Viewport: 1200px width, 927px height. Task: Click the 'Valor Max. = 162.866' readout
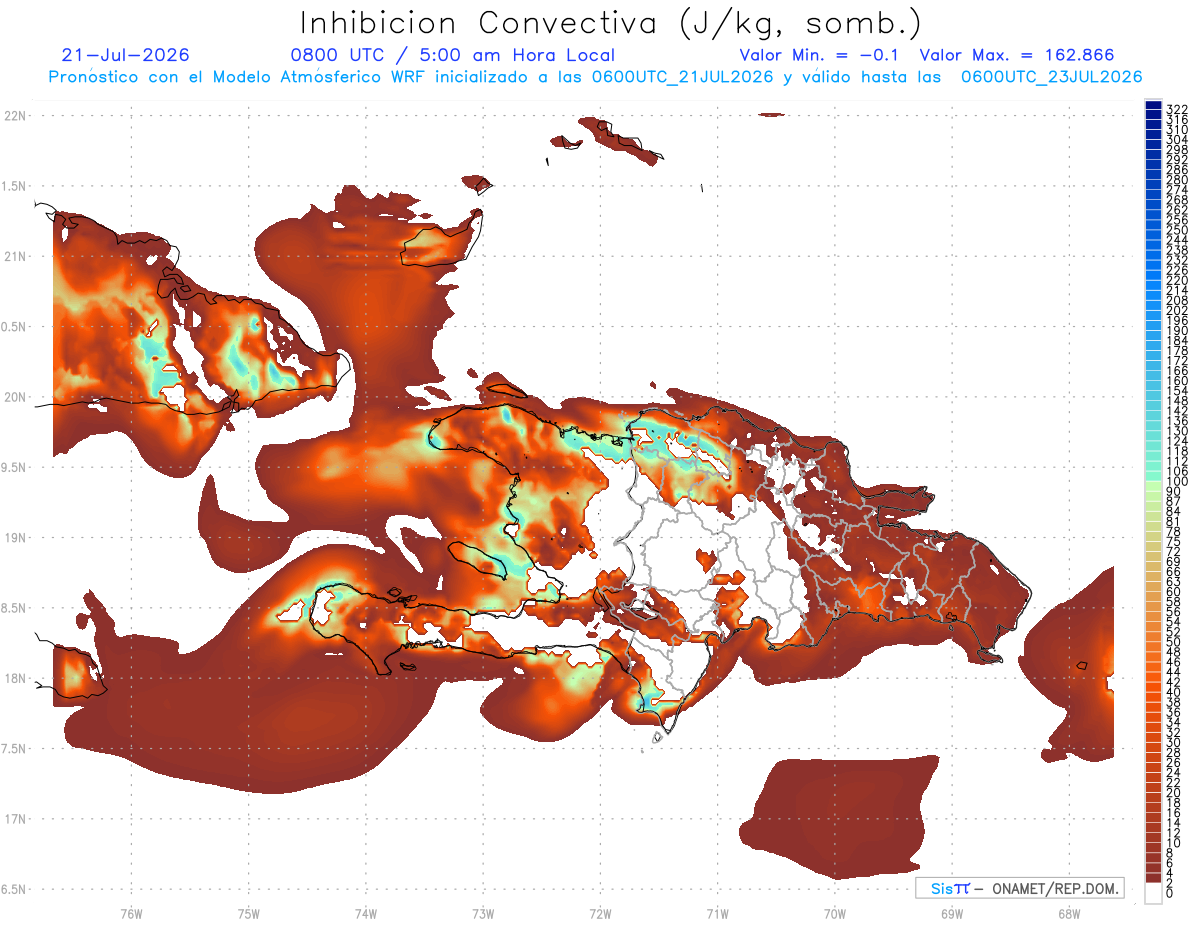(1017, 55)
